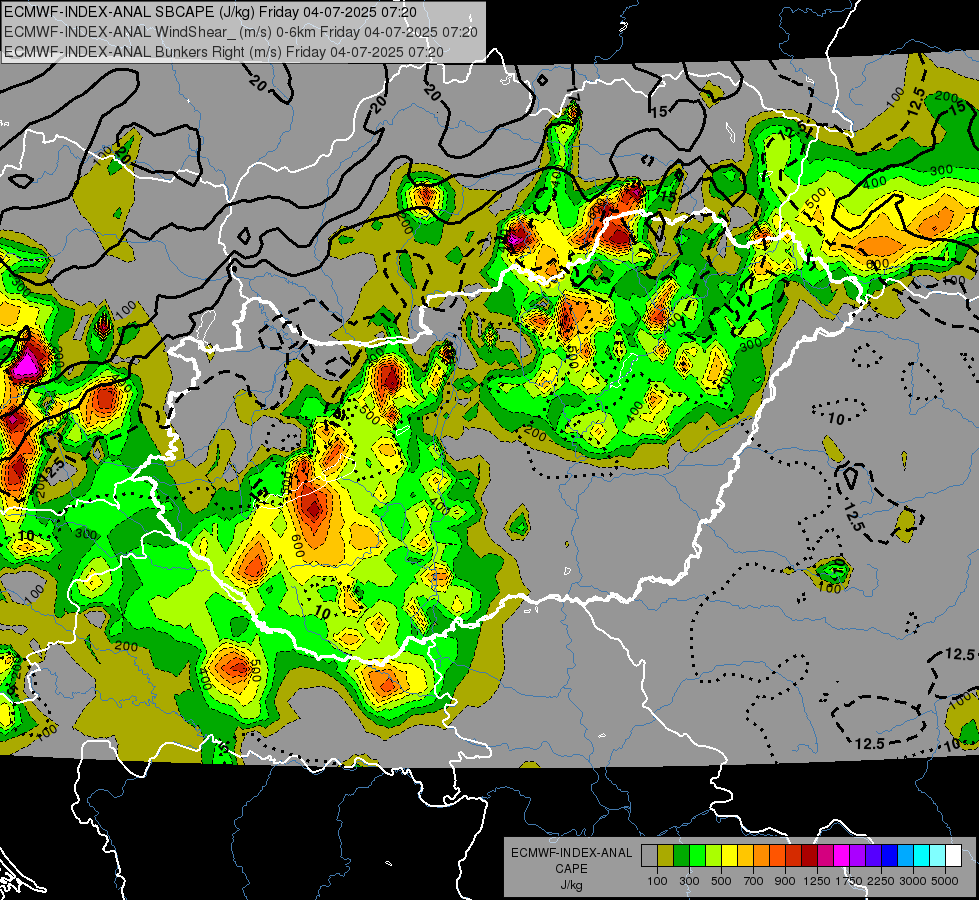The height and width of the screenshot is (900, 979).
Task: Click the SBCAPE (J/kg) header line
Action: [x=210, y=12]
